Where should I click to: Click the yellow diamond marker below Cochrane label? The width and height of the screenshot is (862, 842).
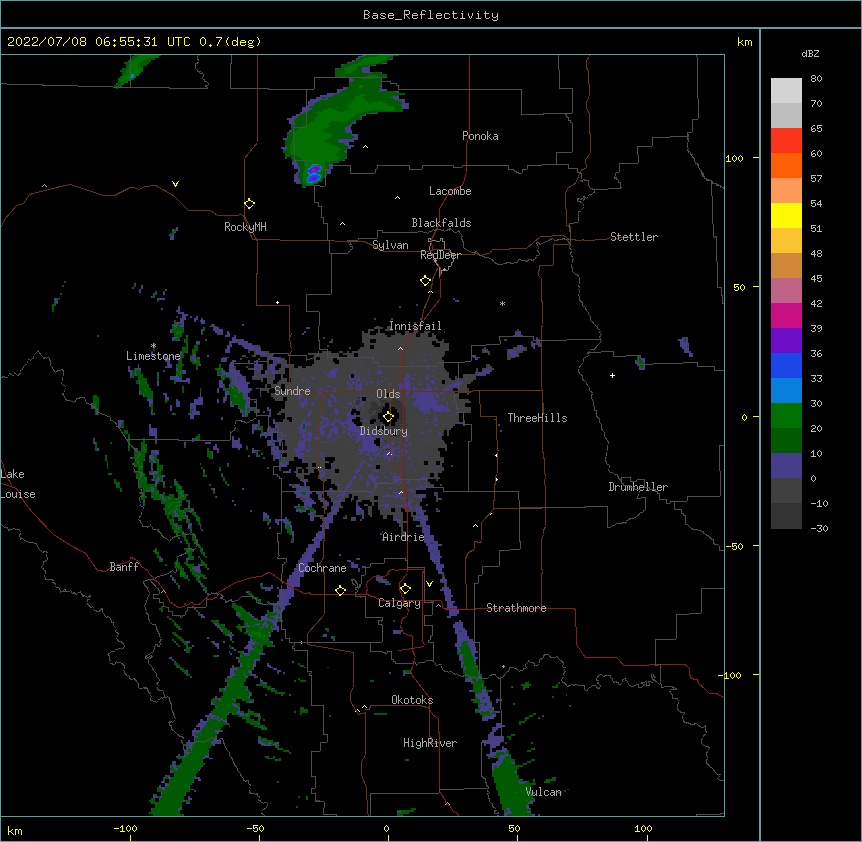[340, 590]
